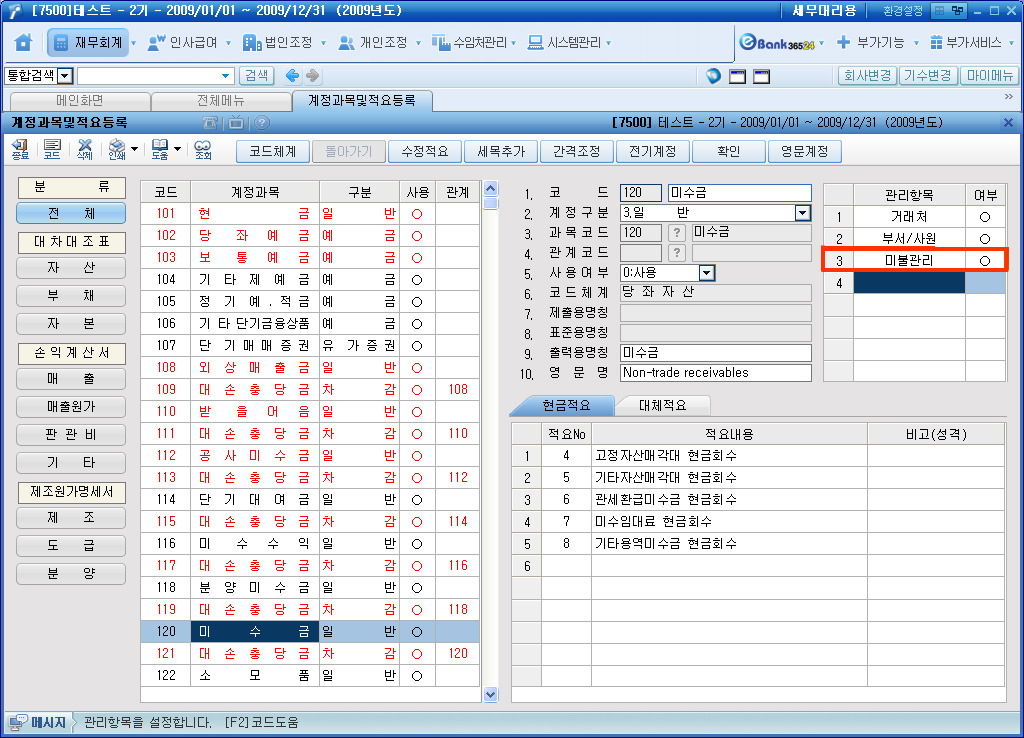Click the 회사변경 button
The height and width of the screenshot is (738, 1024).
point(867,76)
